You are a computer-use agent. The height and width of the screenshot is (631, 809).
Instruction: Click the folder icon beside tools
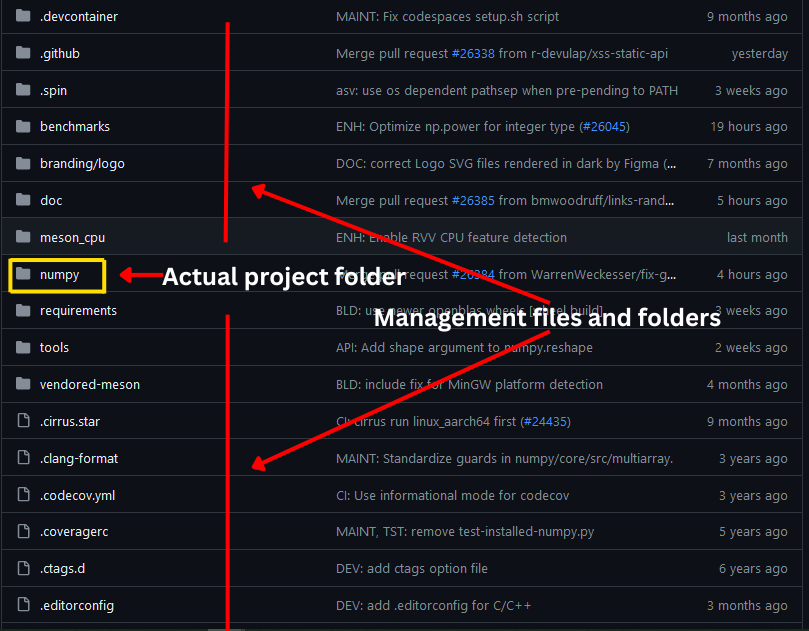click(x=23, y=347)
